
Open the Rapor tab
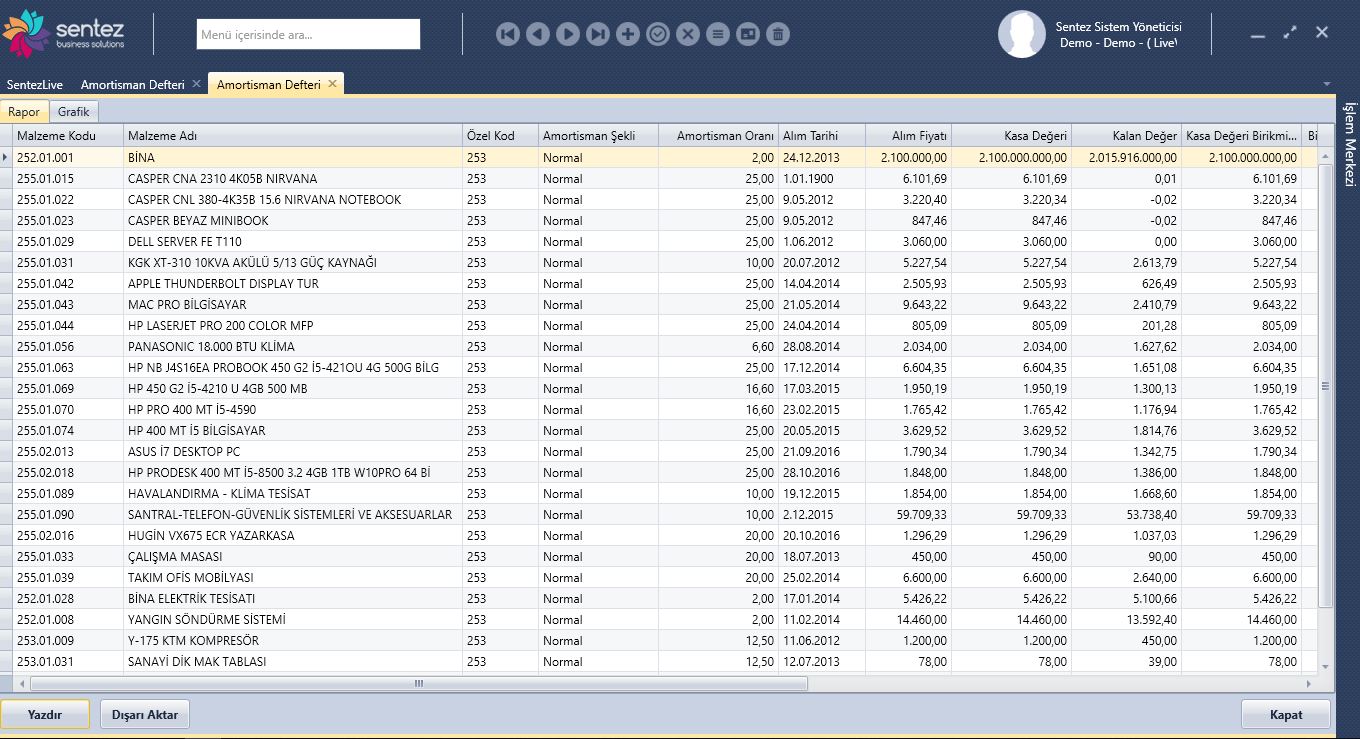tap(24, 112)
